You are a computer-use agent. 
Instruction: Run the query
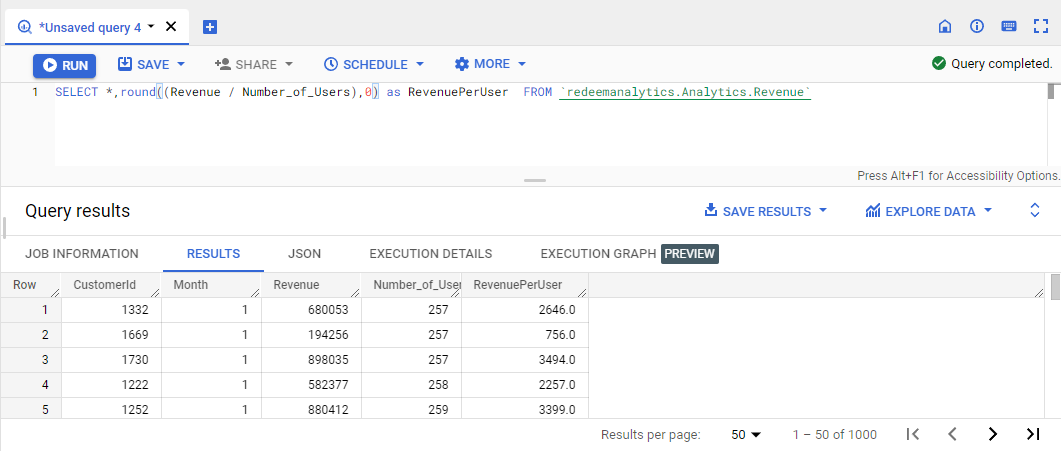65,66
